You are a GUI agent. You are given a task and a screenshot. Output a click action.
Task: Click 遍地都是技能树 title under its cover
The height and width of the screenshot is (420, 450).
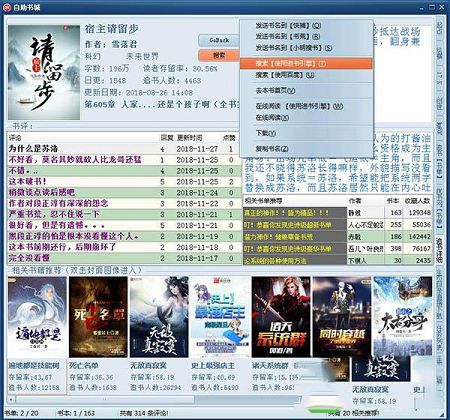pos(34,366)
